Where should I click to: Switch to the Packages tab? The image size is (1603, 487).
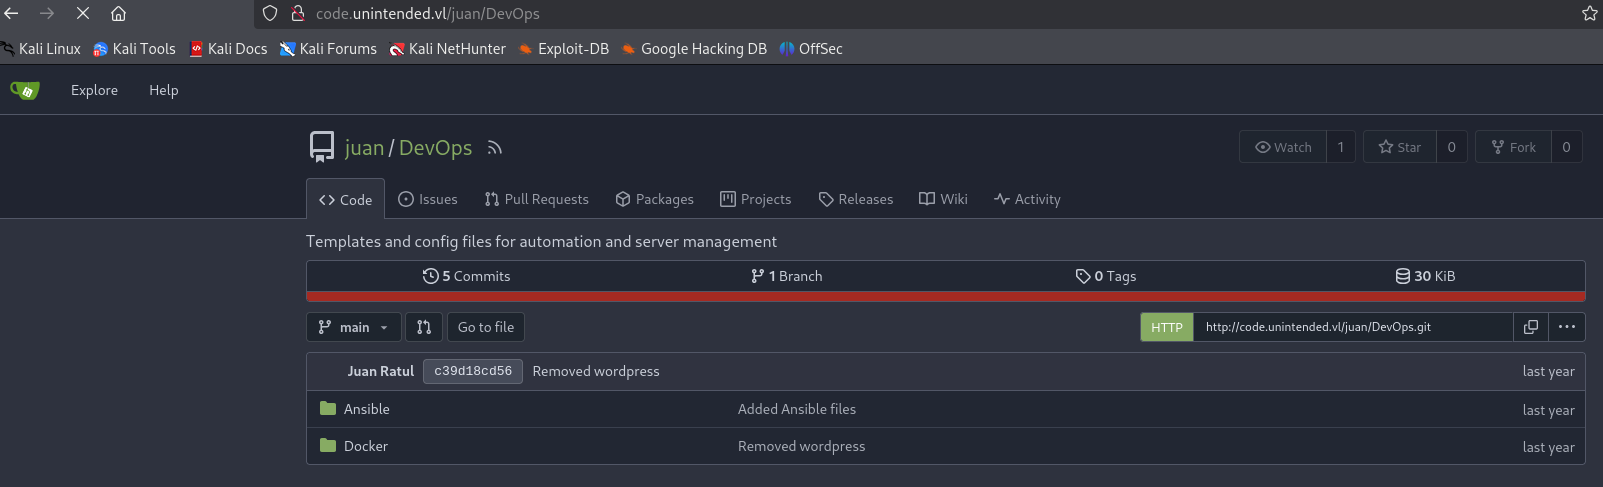pyautogui.click(x=655, y=199)
